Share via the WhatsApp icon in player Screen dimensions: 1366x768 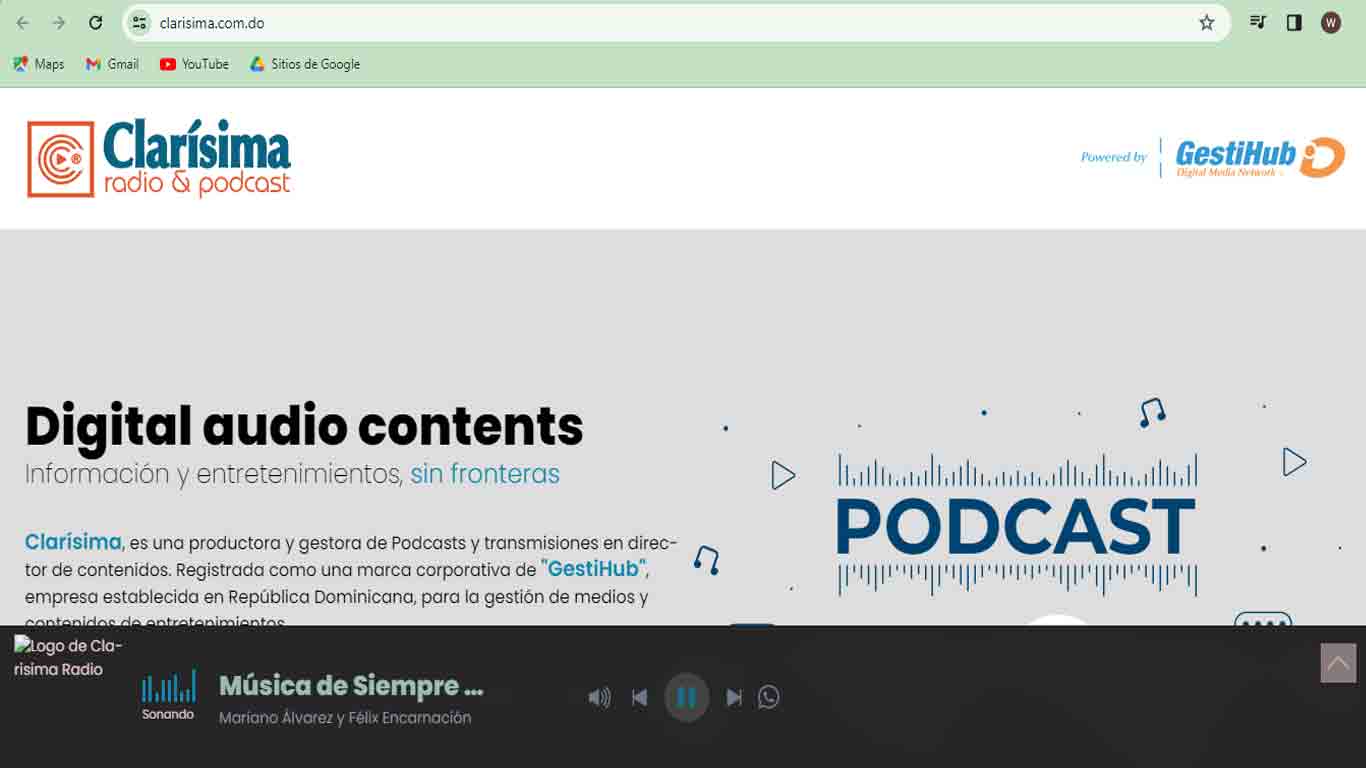pos(769,697)
